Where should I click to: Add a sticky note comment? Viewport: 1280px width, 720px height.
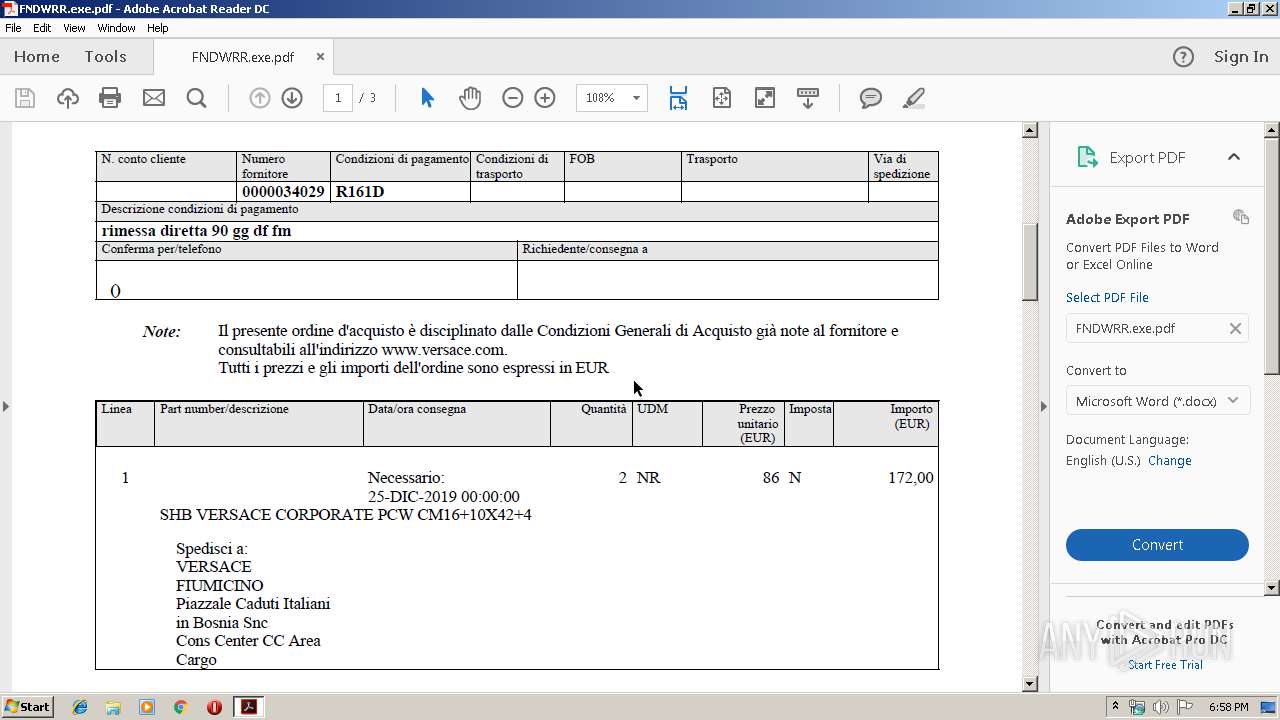coord(871,98)
